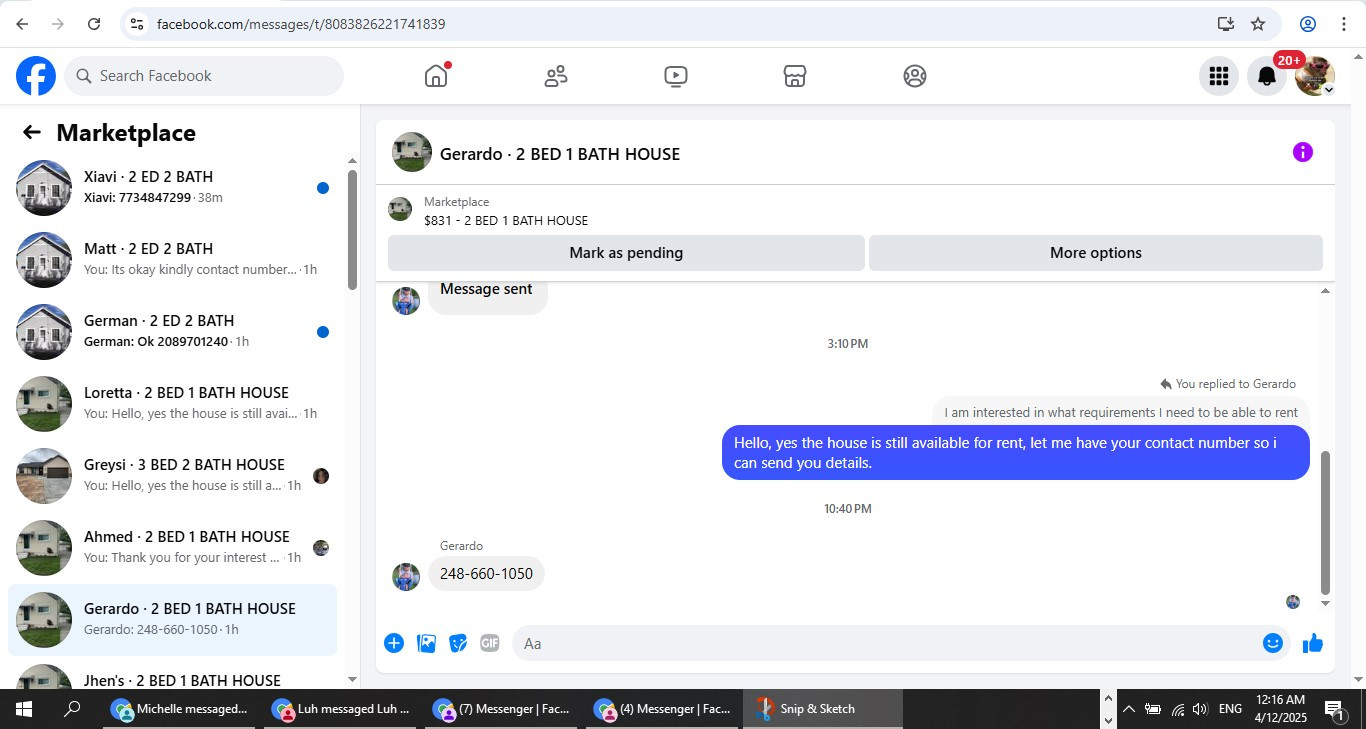Open the volume control in system tray

(x=1200, y=709)
